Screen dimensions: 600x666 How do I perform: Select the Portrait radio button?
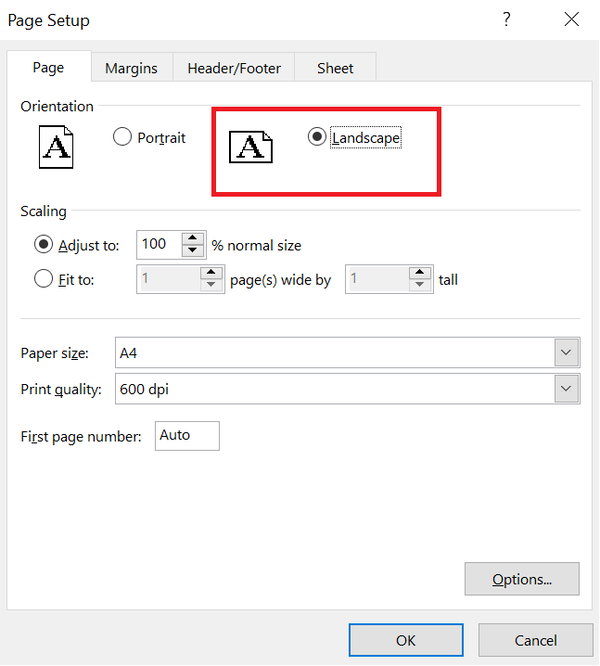pyautogui.click(x=122, y=137)
